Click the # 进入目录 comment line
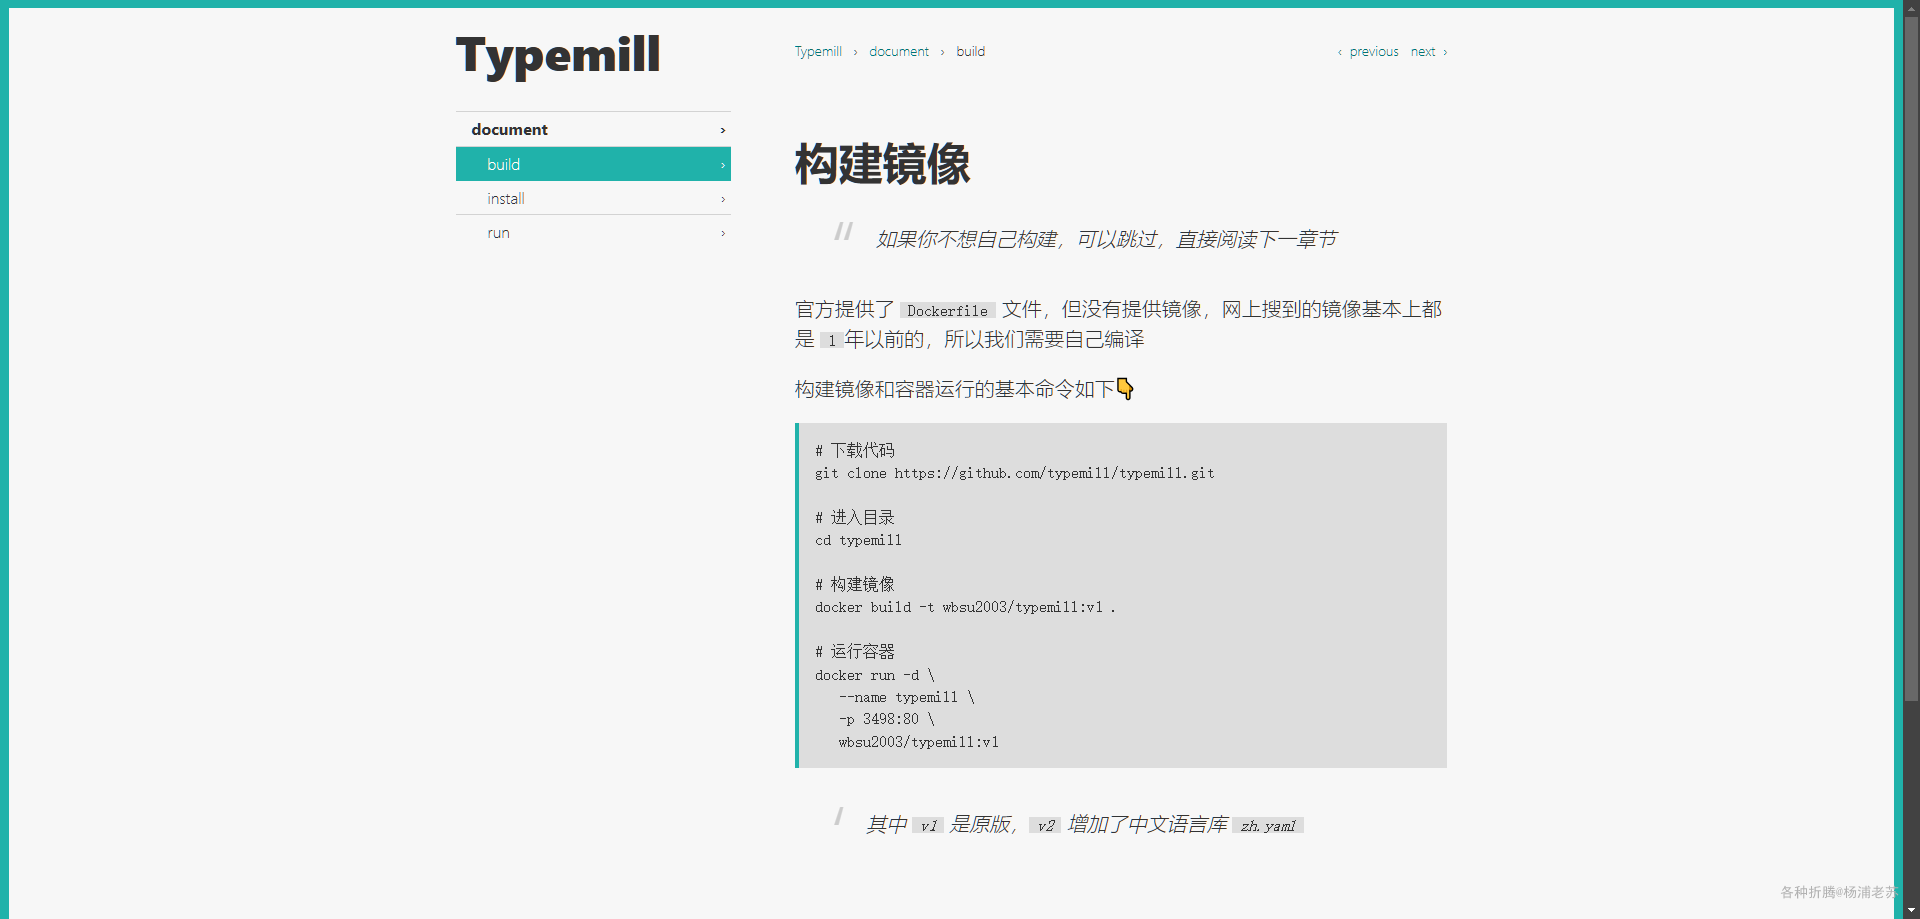1920x919 pixels. coord(855,517)
